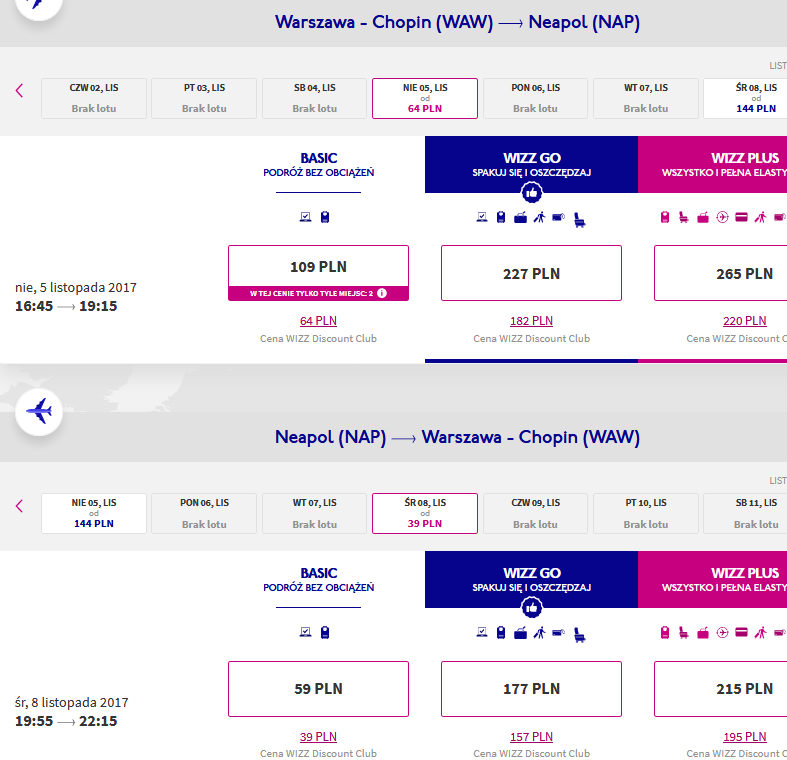
Task: Click the return WIZZ GO fare header
Action: coord(532,580)
